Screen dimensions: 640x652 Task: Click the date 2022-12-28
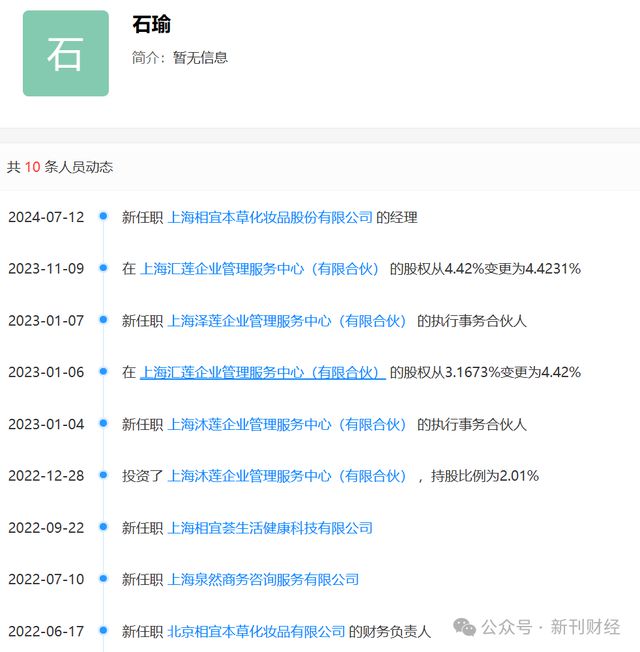pyautogui.click(x=46, y=476)
